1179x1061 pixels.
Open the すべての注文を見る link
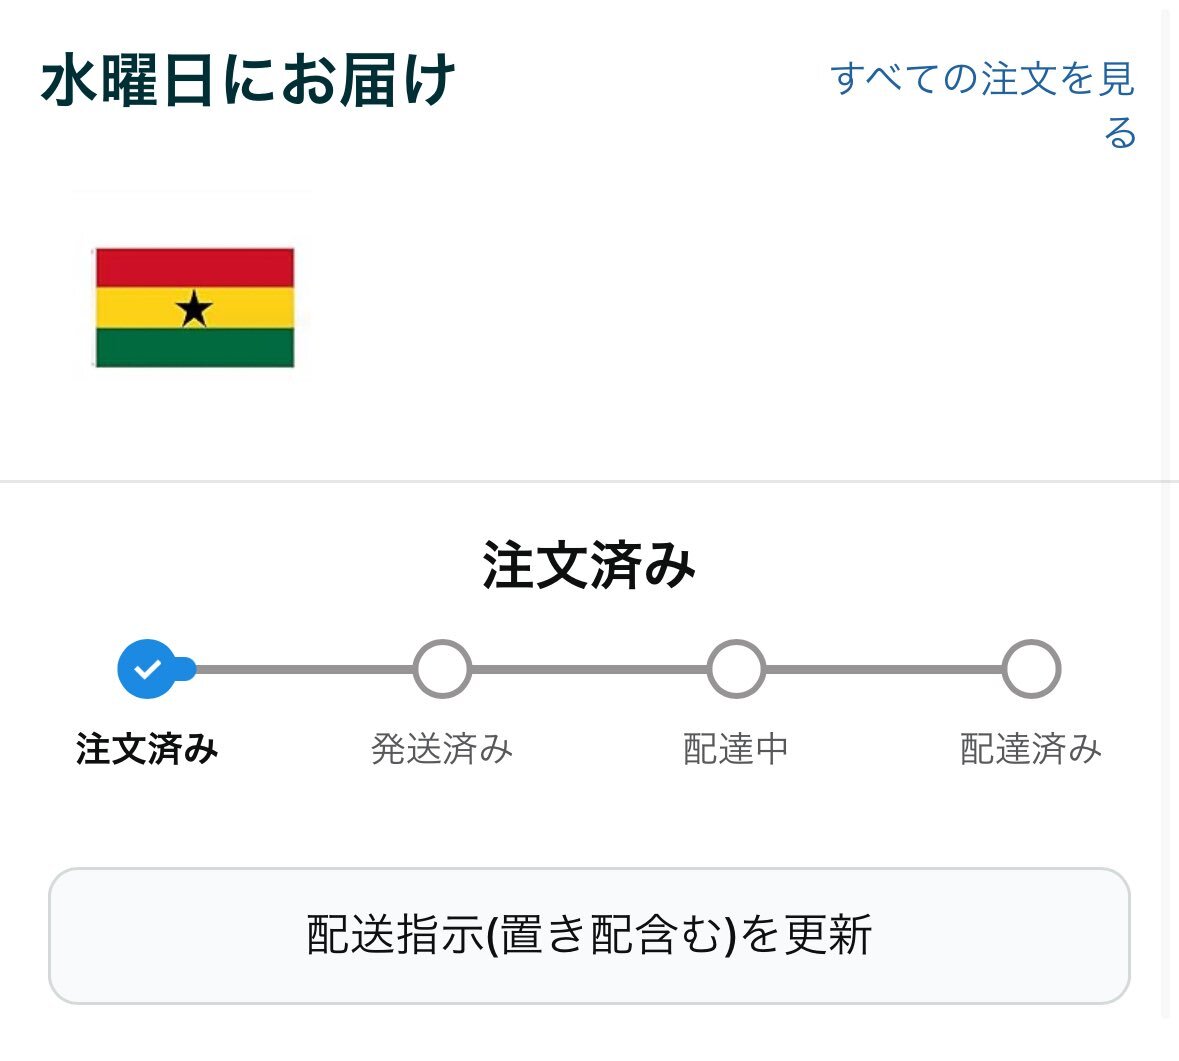(x=984, y=105)
